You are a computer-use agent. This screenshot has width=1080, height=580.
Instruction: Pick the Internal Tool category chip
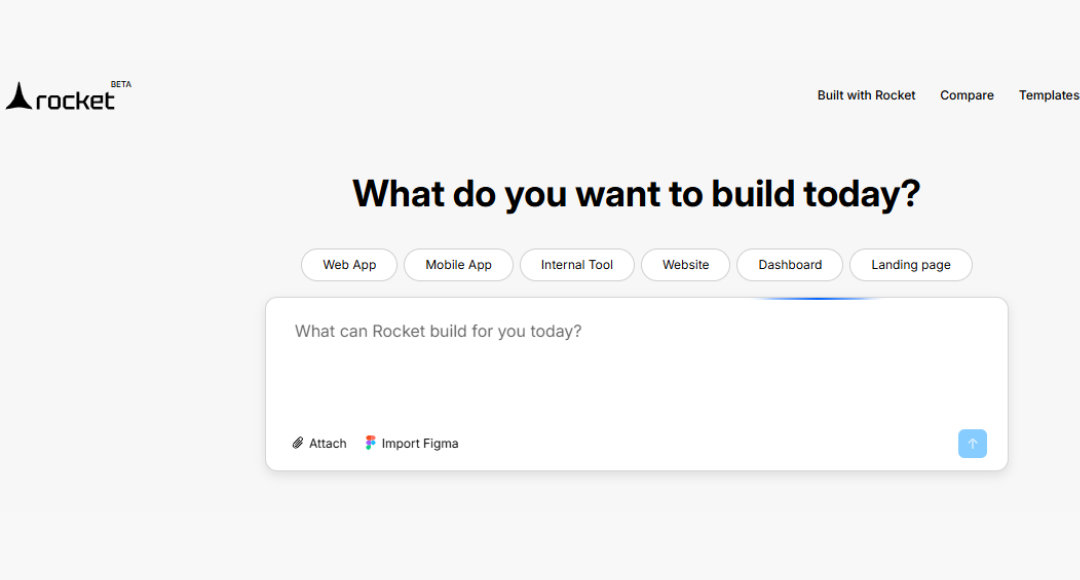tap(577, 265)
